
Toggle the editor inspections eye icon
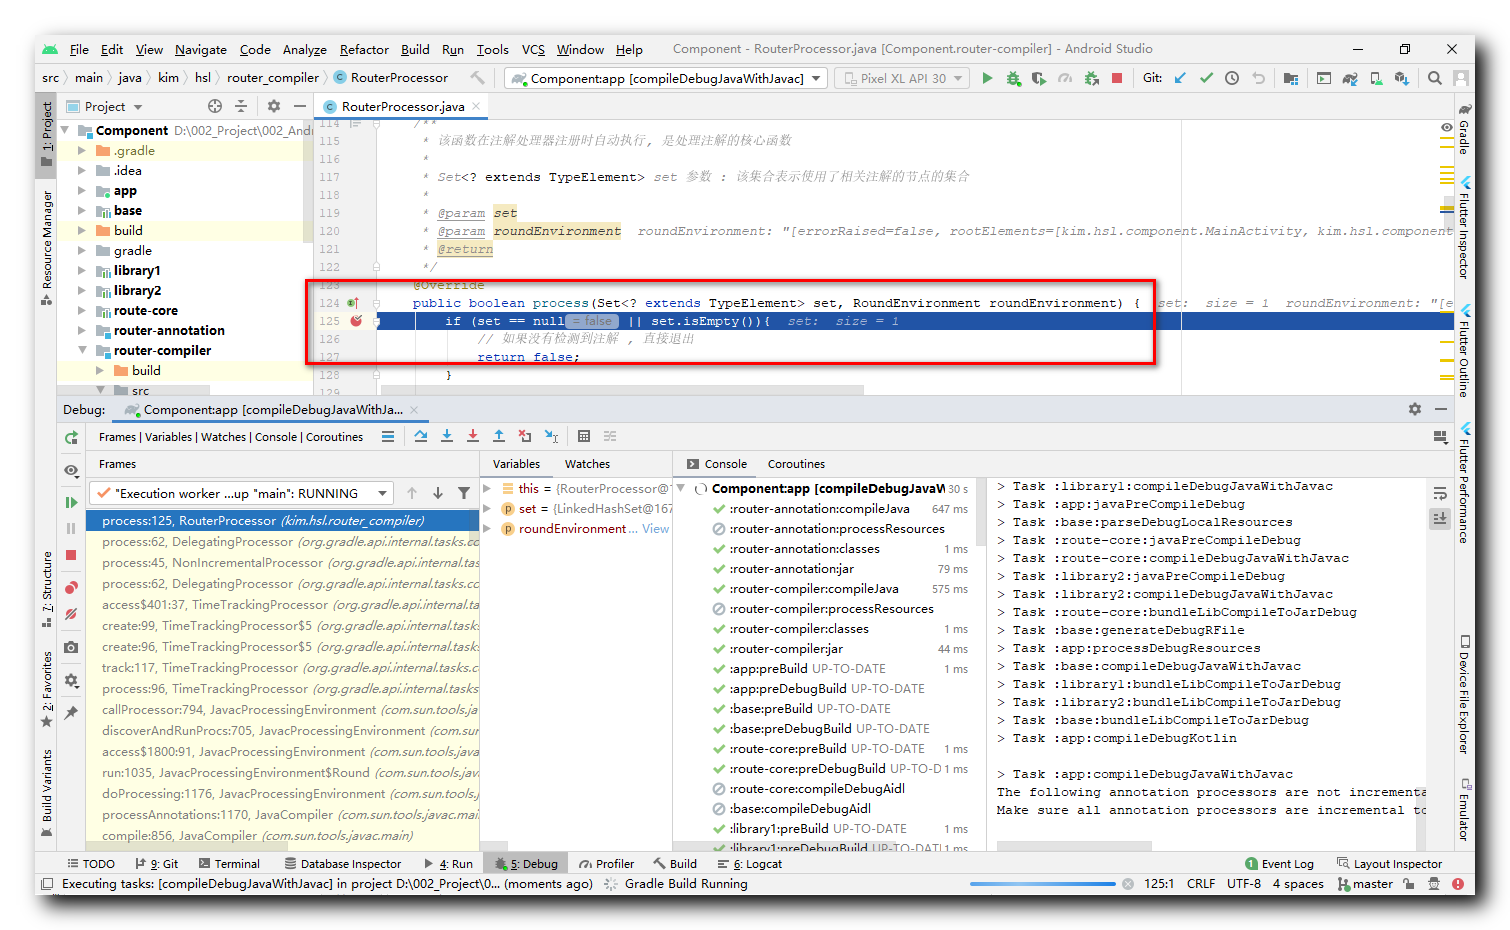tap(1447, 127)
